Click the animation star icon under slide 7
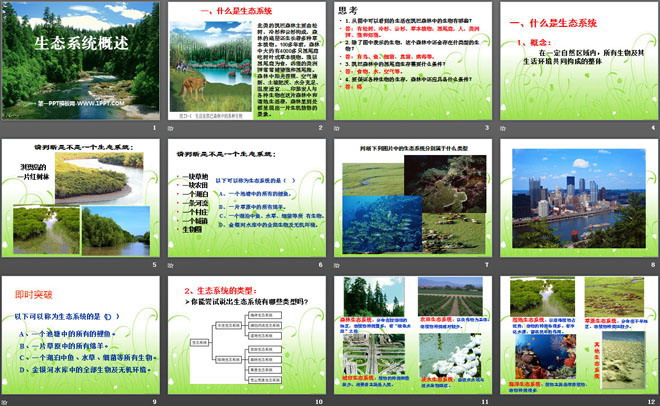Screen dimensions: 660x406 point(337,265)
